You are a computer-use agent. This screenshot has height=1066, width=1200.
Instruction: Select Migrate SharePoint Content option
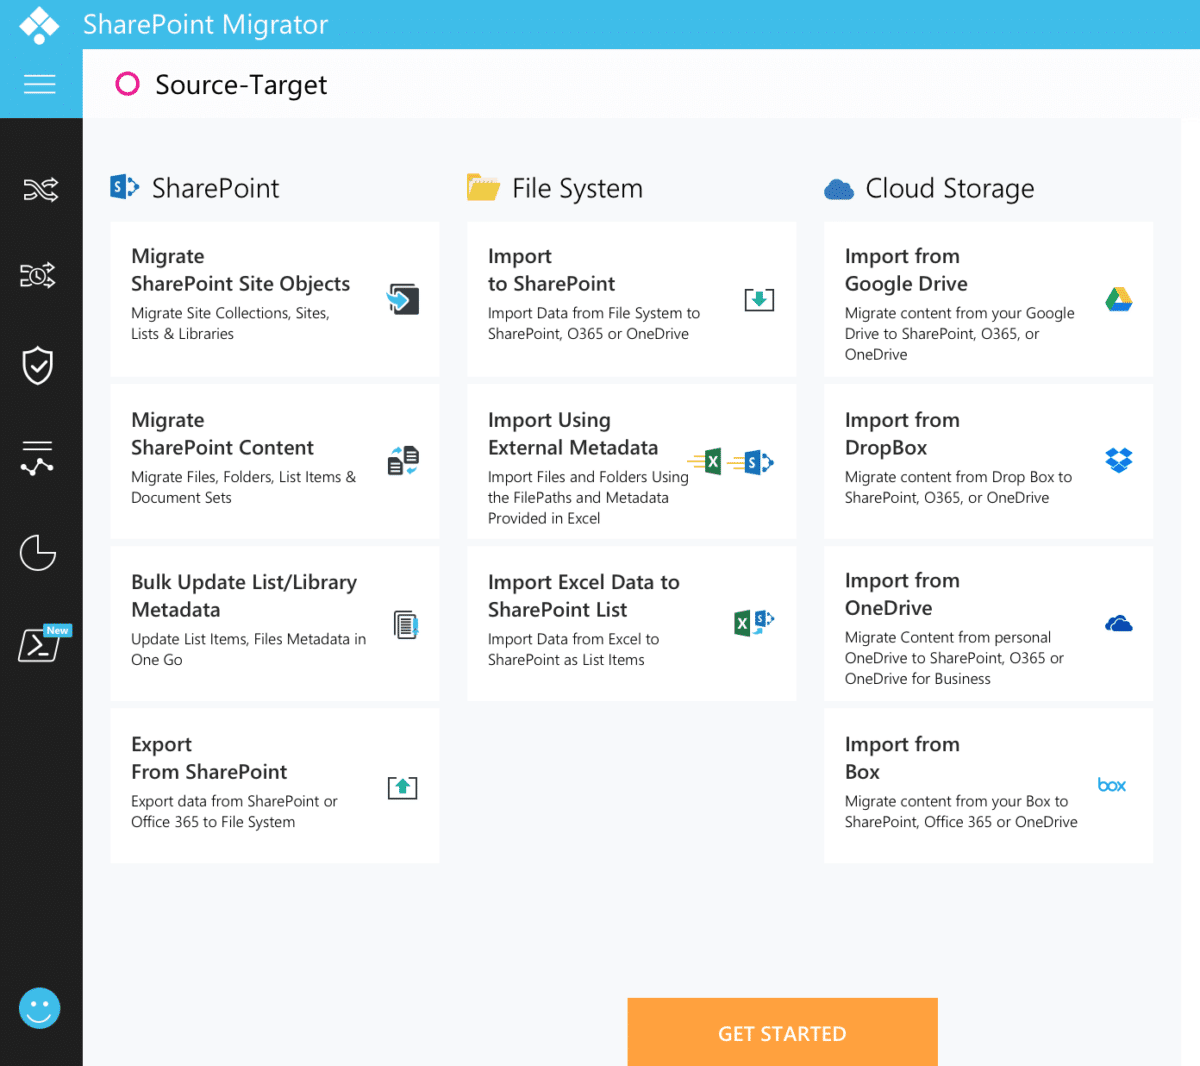[274, 461]
